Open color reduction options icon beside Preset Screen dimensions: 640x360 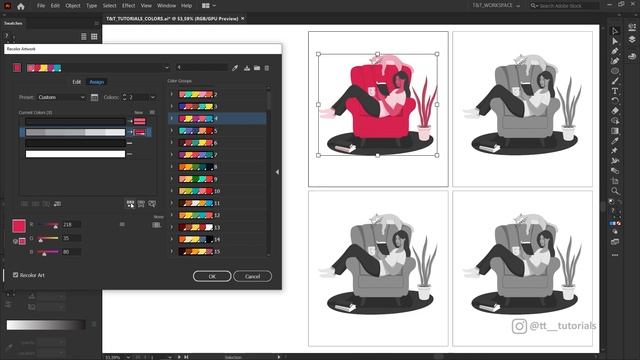(x=94, y=97)
